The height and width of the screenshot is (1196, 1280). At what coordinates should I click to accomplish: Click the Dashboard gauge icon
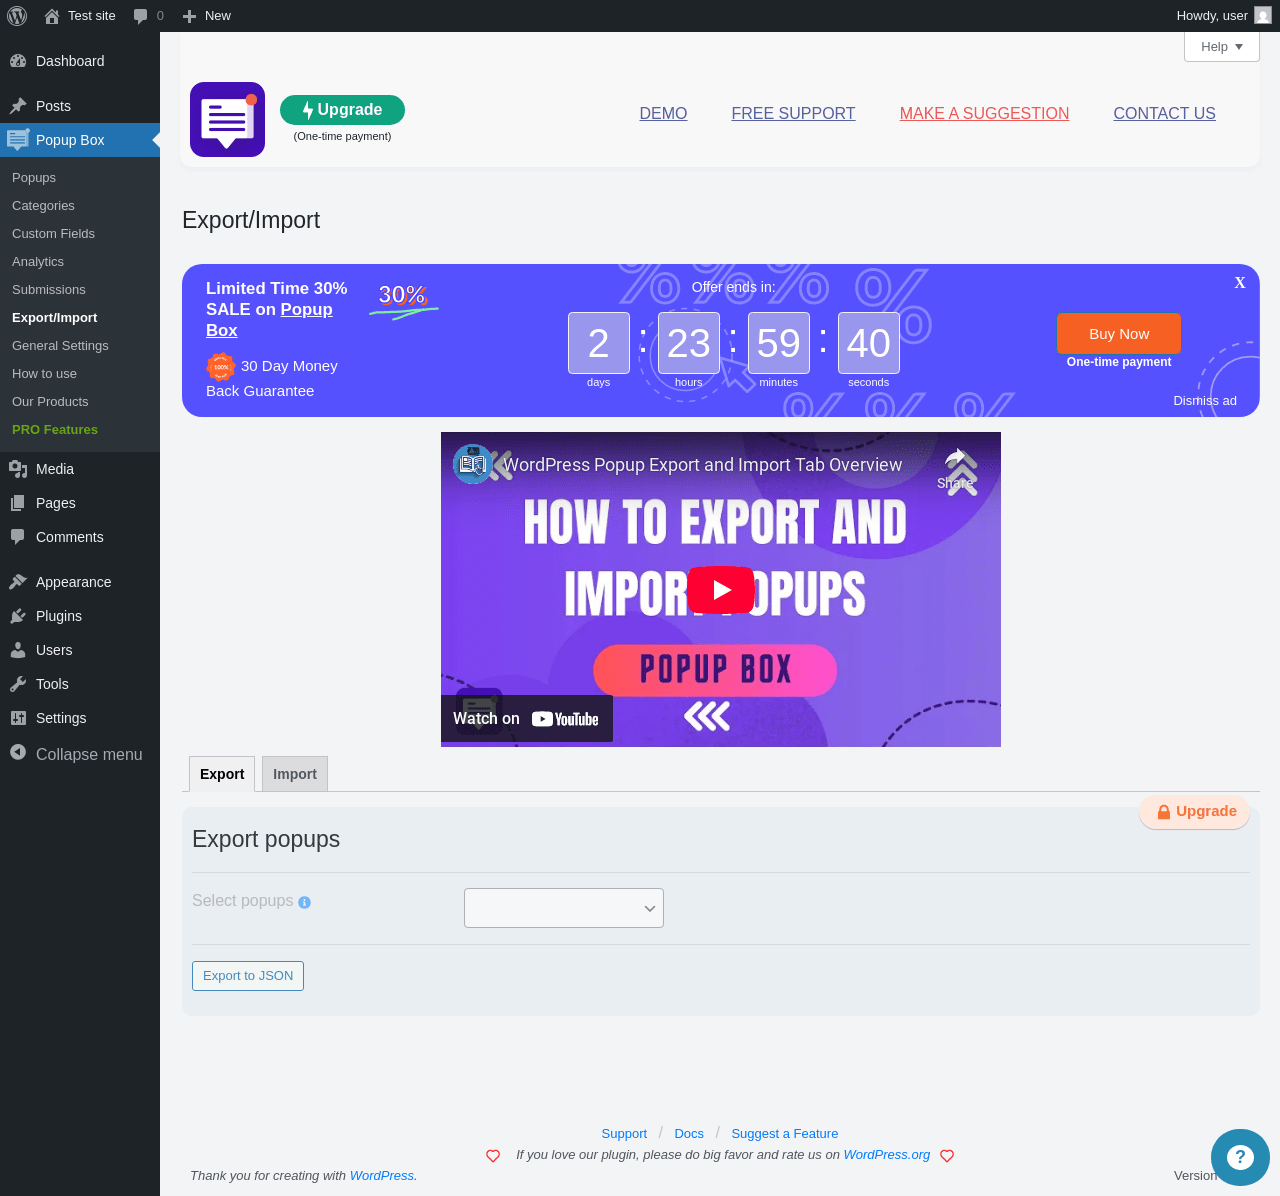coord(18,61)
